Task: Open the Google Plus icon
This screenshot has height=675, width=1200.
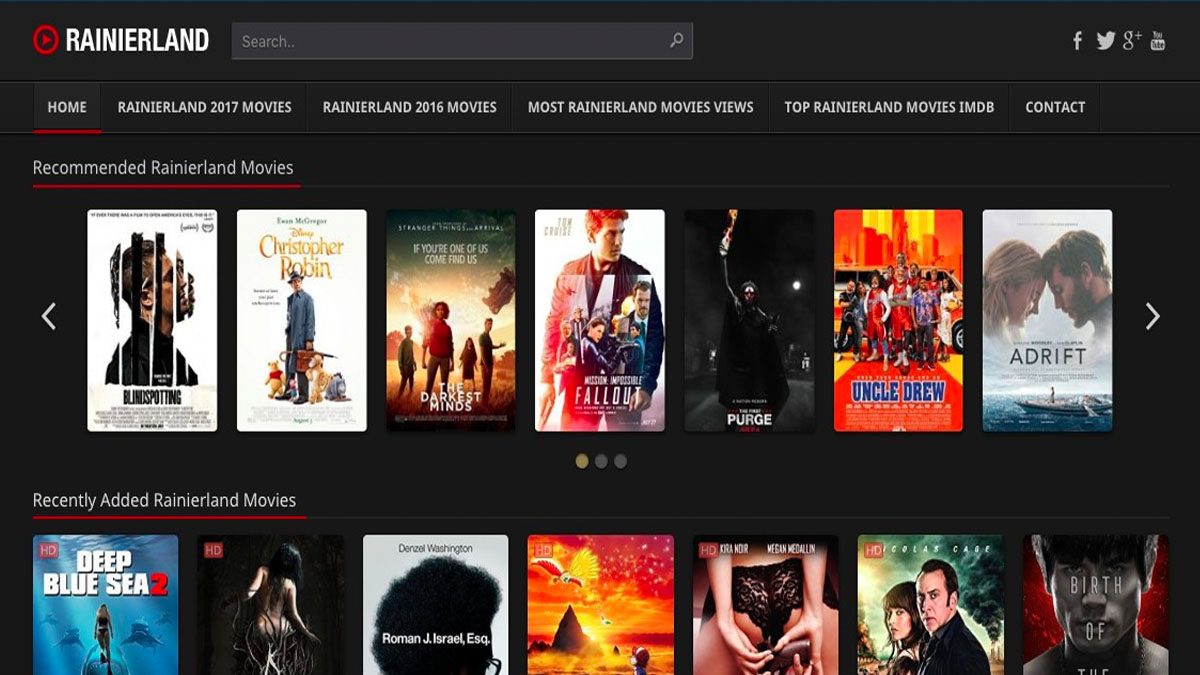Action: (1132, 40)
